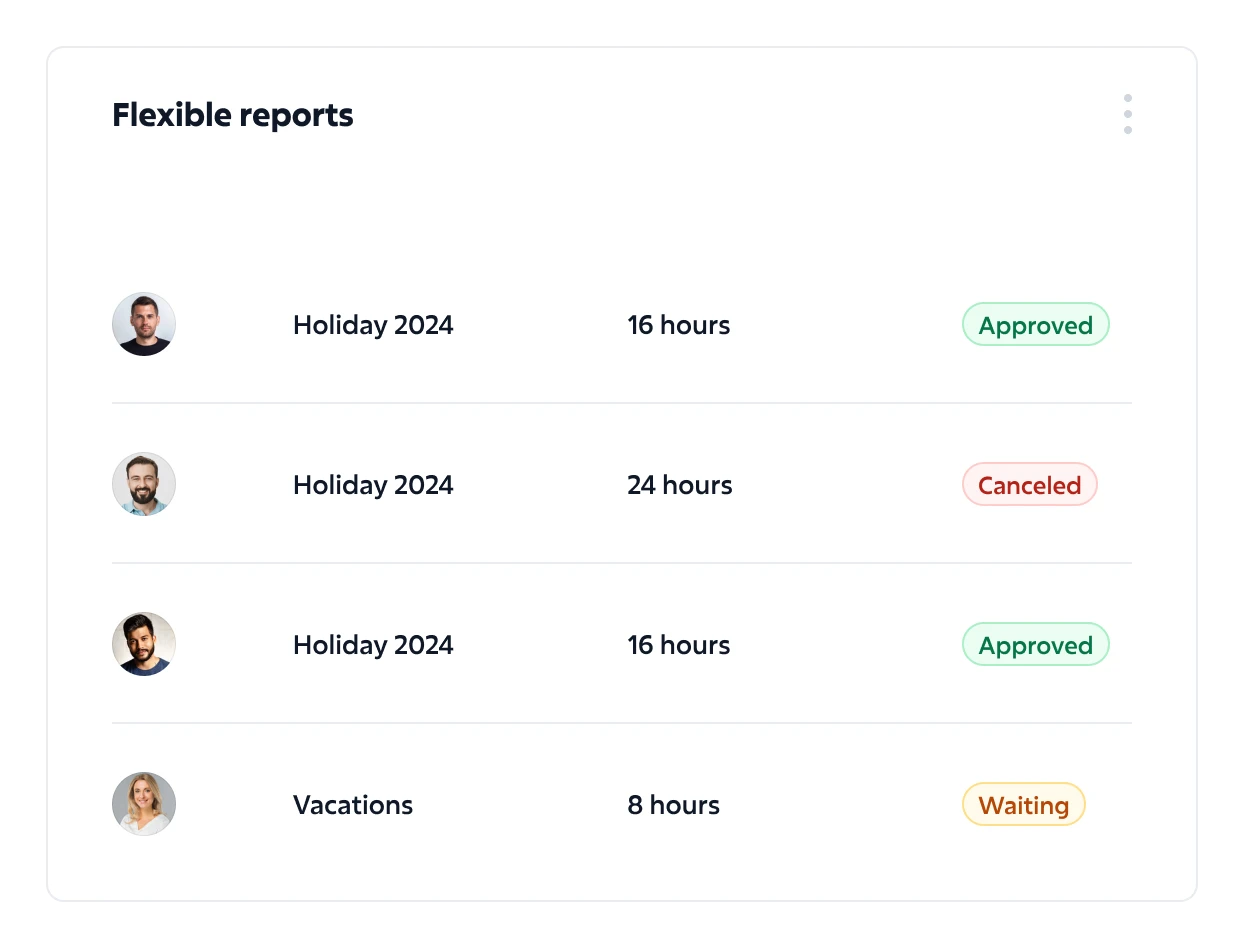This screenshot has width=1244, height=948.
Task: Click Holiday 2024 next to the navy-shirt man avatar
Action: pyautogui.click(x=373, y=645)
